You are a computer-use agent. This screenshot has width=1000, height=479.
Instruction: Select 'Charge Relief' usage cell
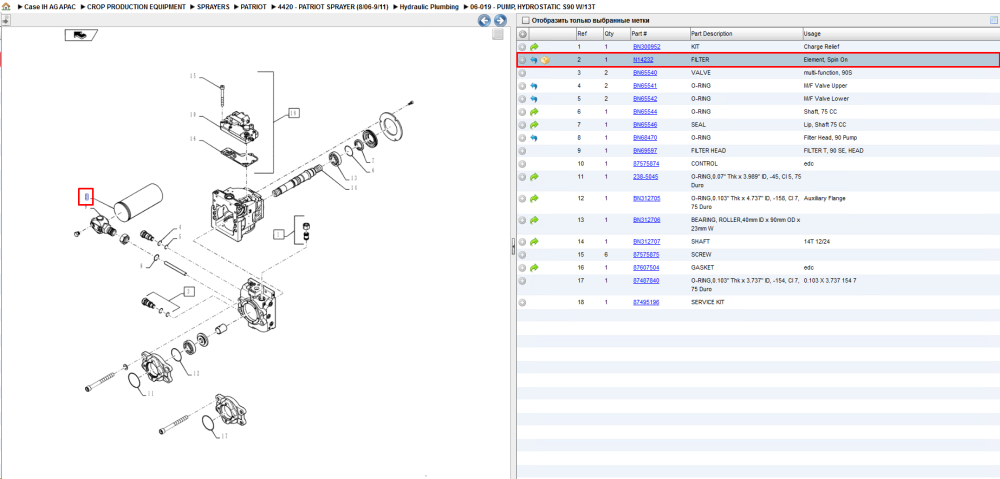pos(821,47)
